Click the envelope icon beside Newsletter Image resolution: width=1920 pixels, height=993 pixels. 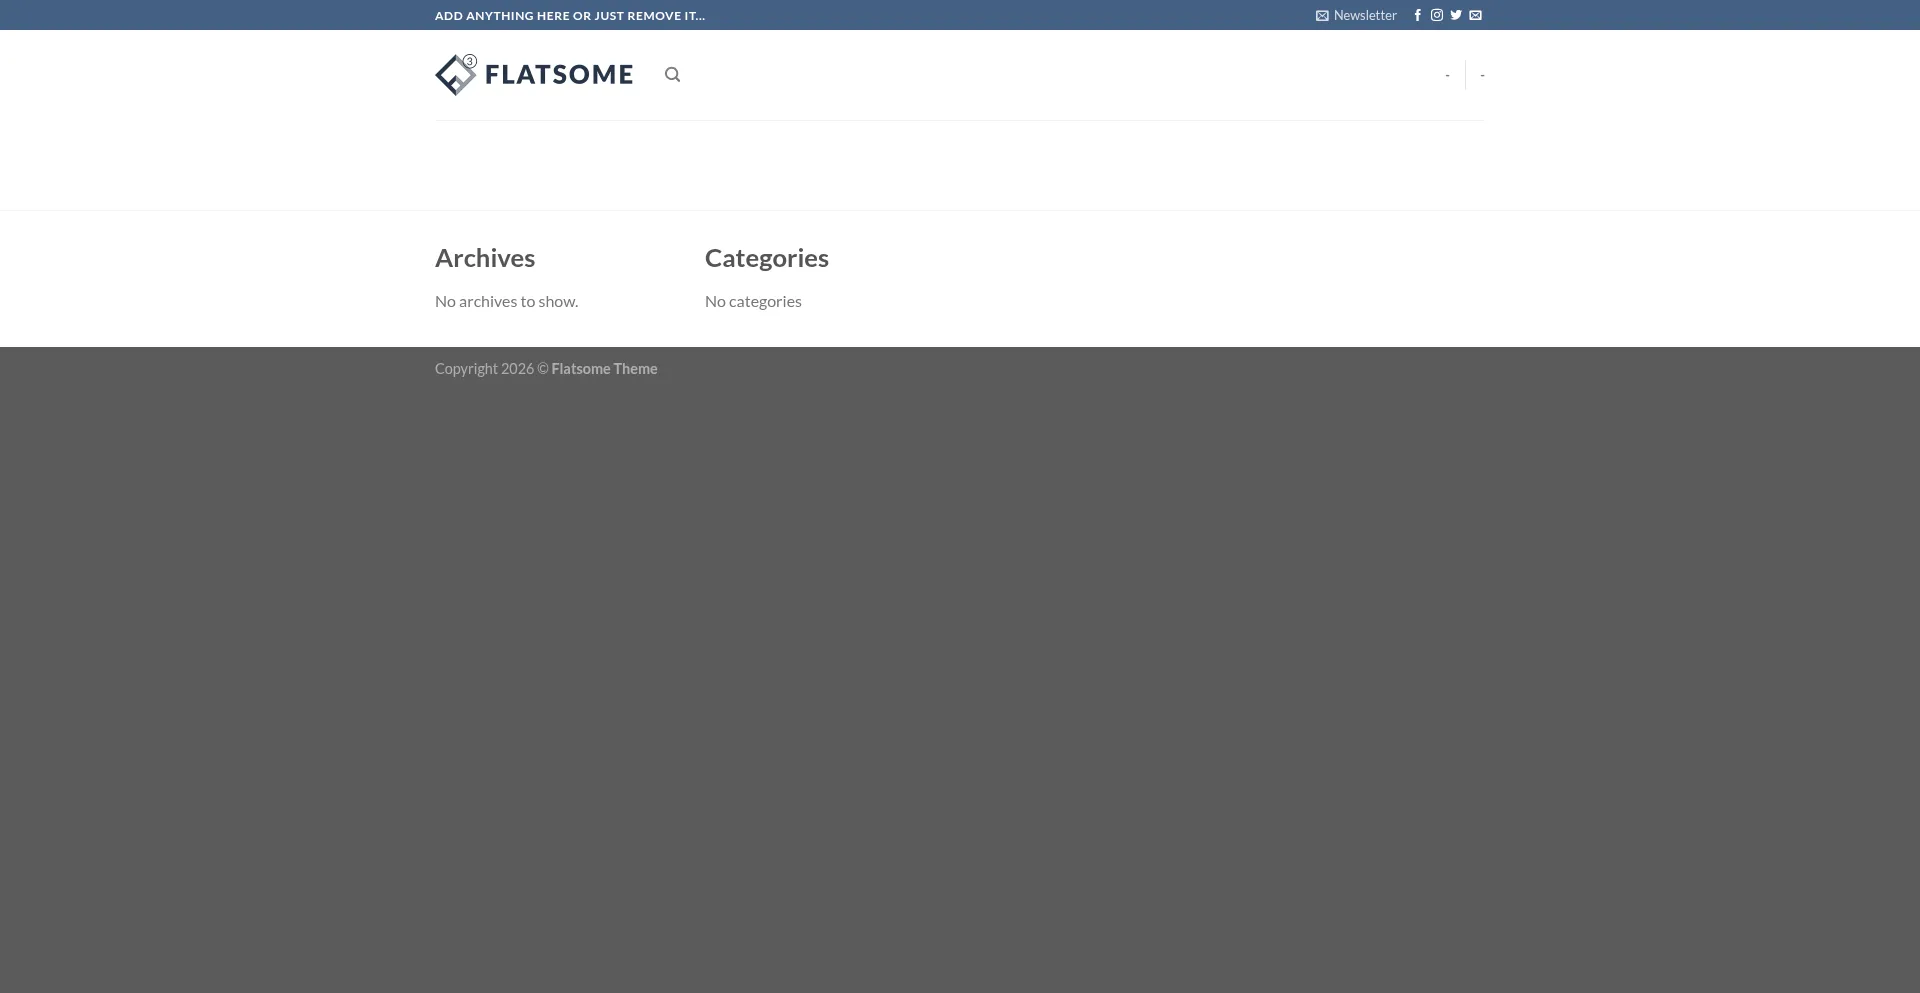[1322, 16]
